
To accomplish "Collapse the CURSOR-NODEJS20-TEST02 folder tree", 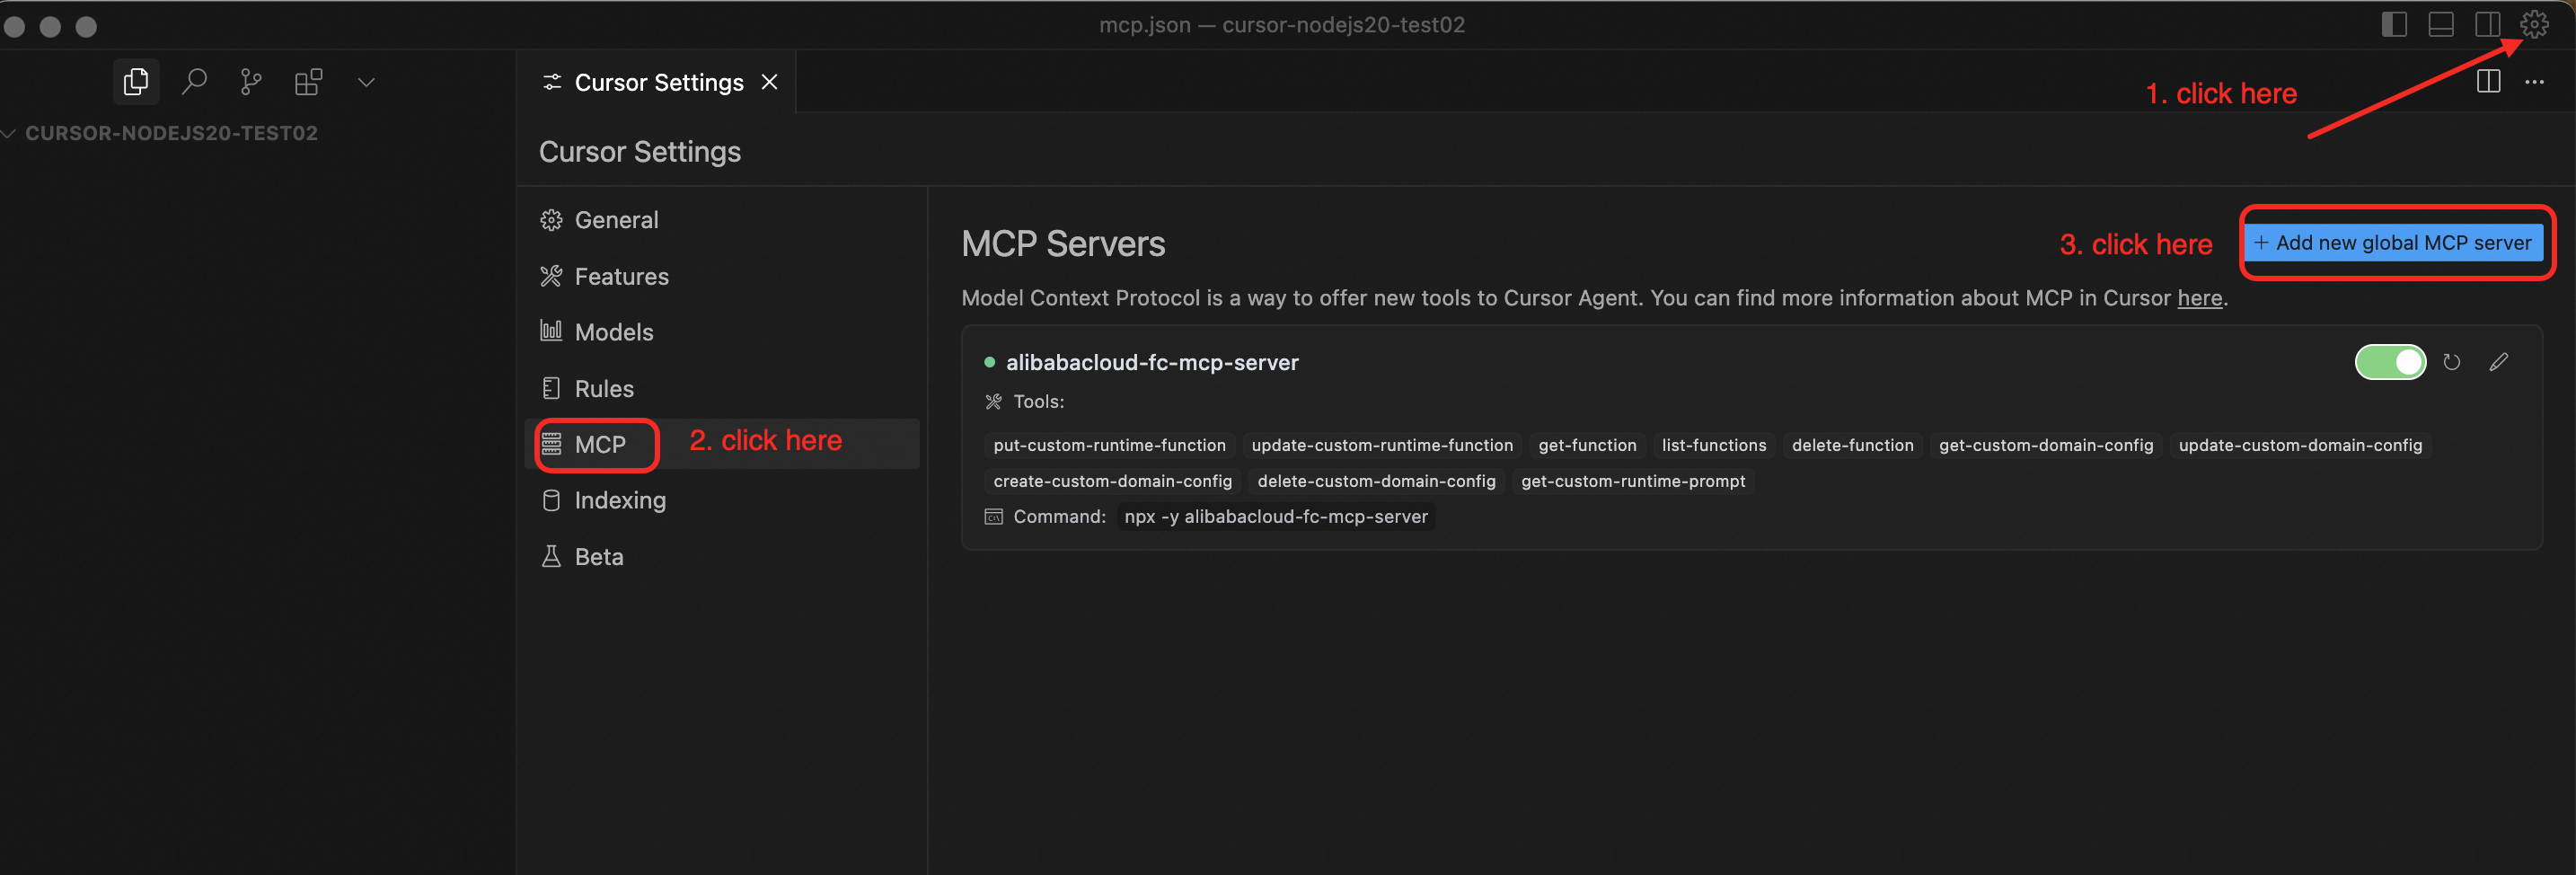I will coord(9,133).
